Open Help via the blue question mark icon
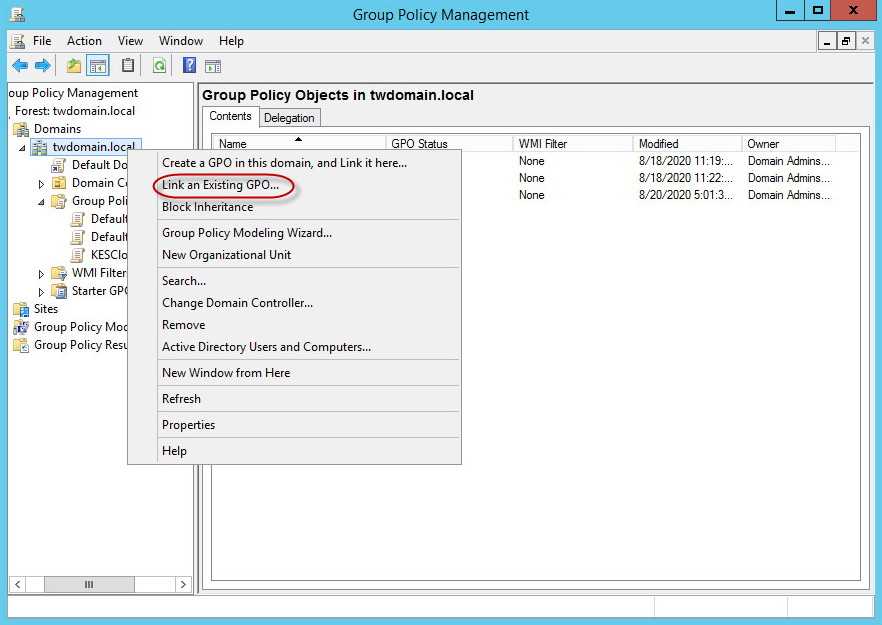Screen dimensions: 882x625 pos(188,65)
